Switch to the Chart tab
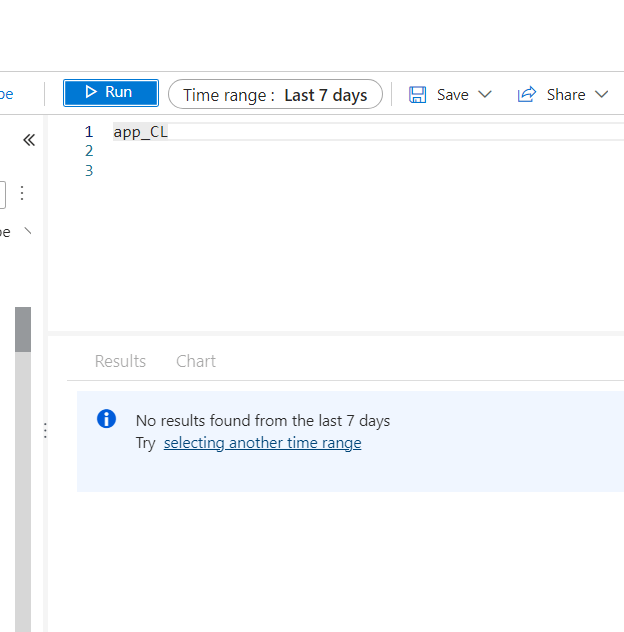Screen dimensions: 624x632 pos(196,361)
